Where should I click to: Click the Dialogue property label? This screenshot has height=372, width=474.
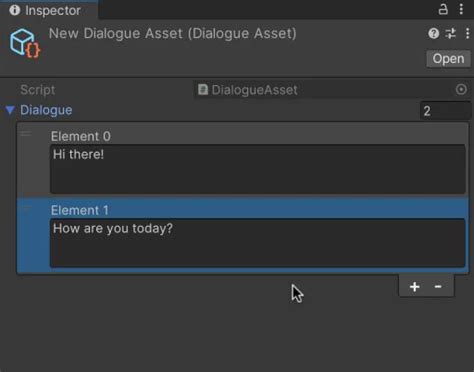pyautogui.click(x=46, y=110)
